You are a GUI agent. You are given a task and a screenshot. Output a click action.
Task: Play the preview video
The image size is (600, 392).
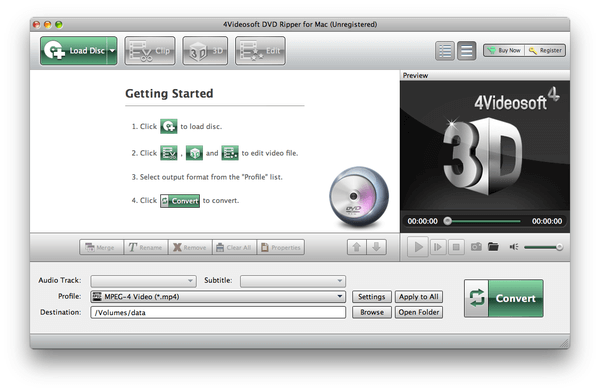pyautogui.click(x=418, y=247)
